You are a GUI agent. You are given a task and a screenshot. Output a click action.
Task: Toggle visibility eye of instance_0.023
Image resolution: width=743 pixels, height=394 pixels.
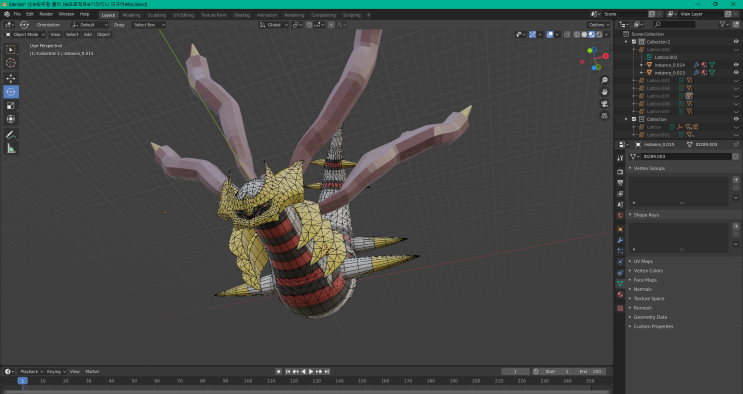[x=736, y=73]
